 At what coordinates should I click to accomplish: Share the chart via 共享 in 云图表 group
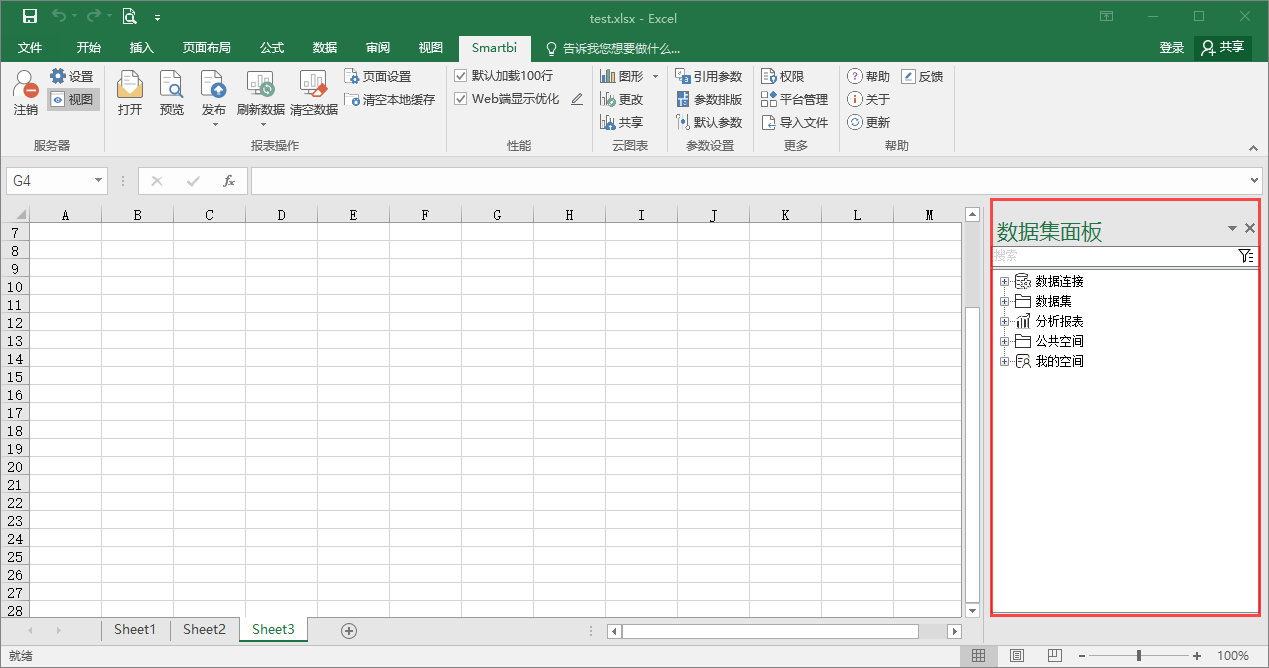coord(622,122)
